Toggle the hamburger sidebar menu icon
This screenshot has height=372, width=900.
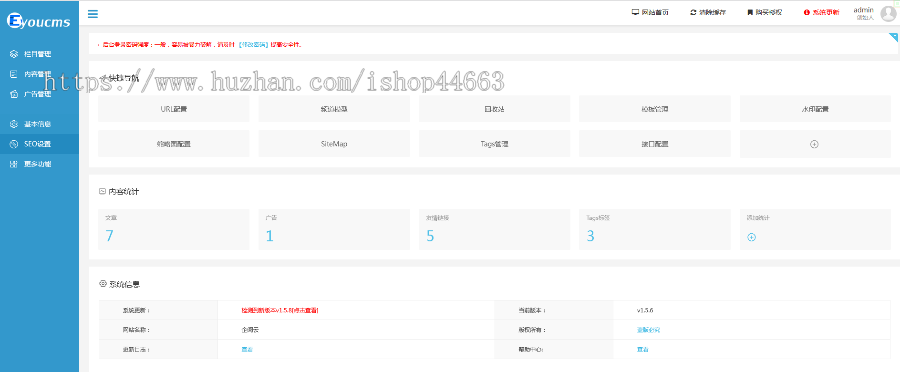pos(92,14)
